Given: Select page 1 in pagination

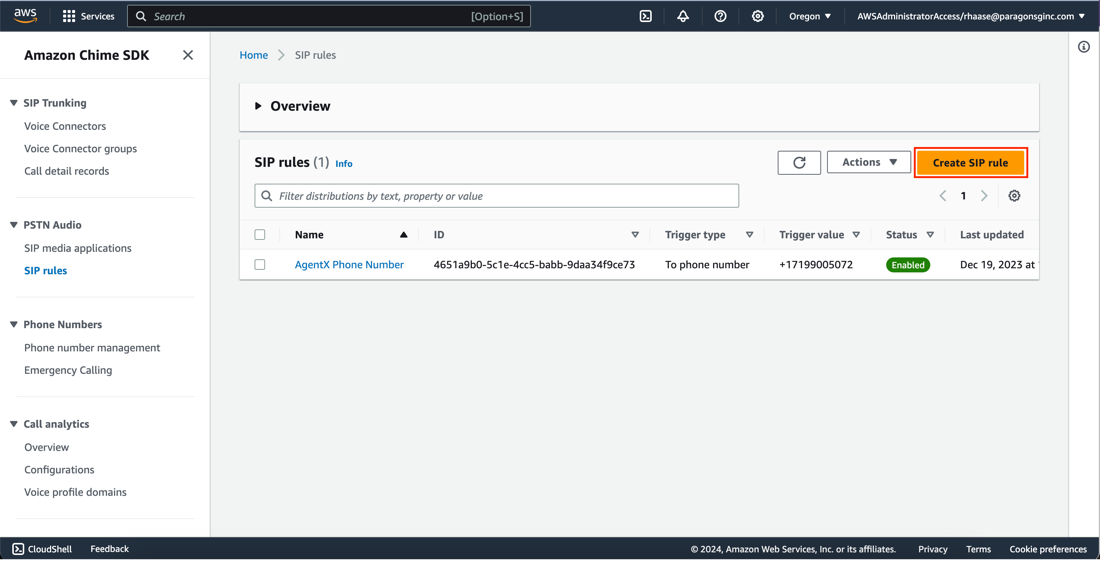Looking at the screenshot, I should [963, 196].
